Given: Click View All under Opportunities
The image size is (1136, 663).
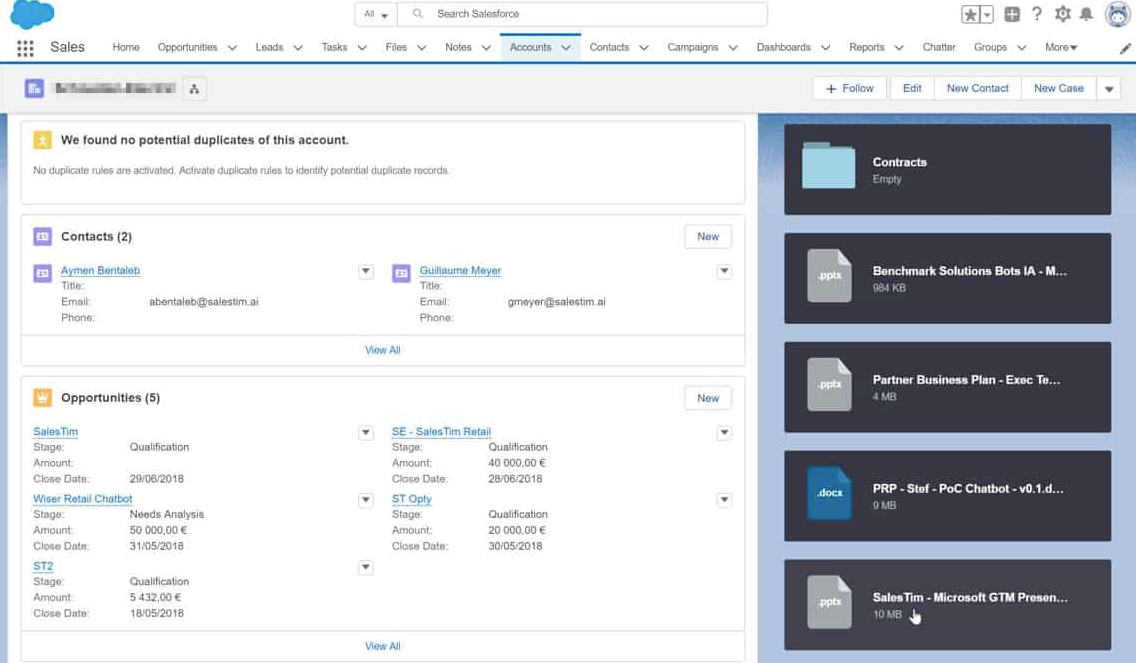Looking at the screenshot, I should coord(383,646).
